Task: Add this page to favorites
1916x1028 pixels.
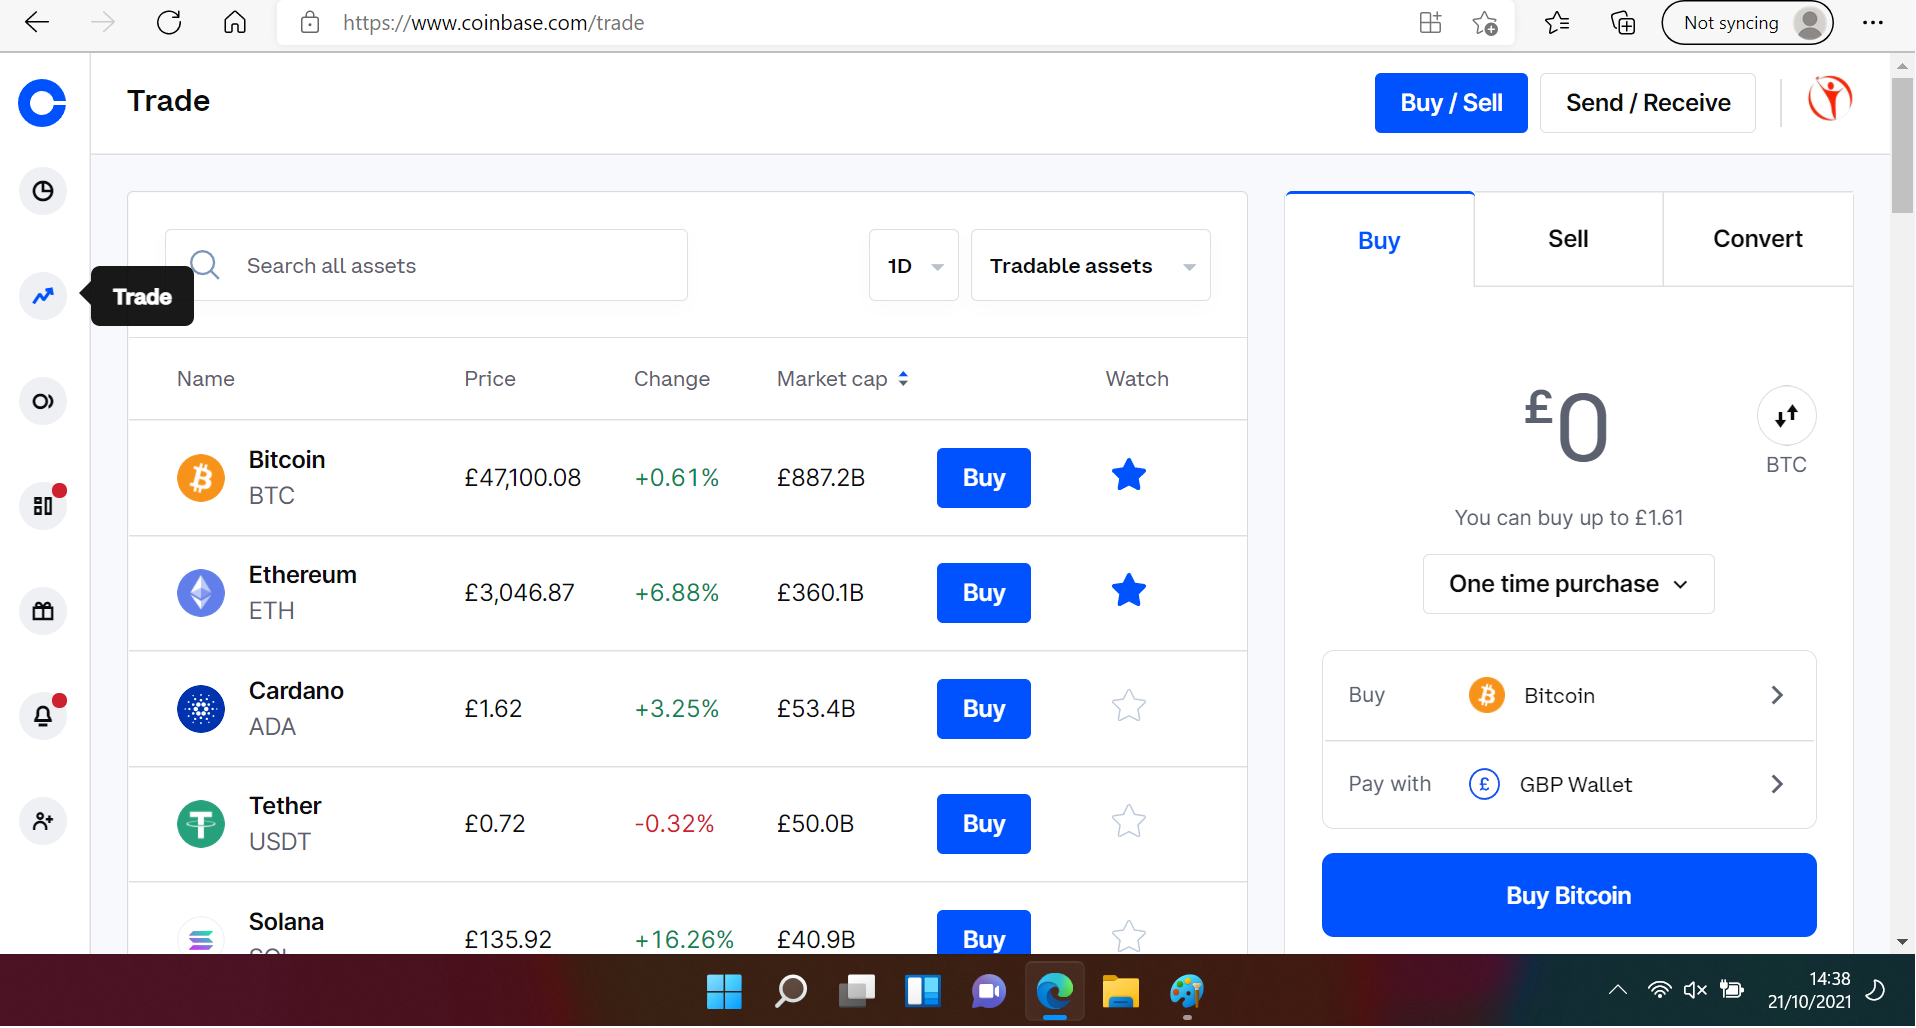Action: point(1485,22)
